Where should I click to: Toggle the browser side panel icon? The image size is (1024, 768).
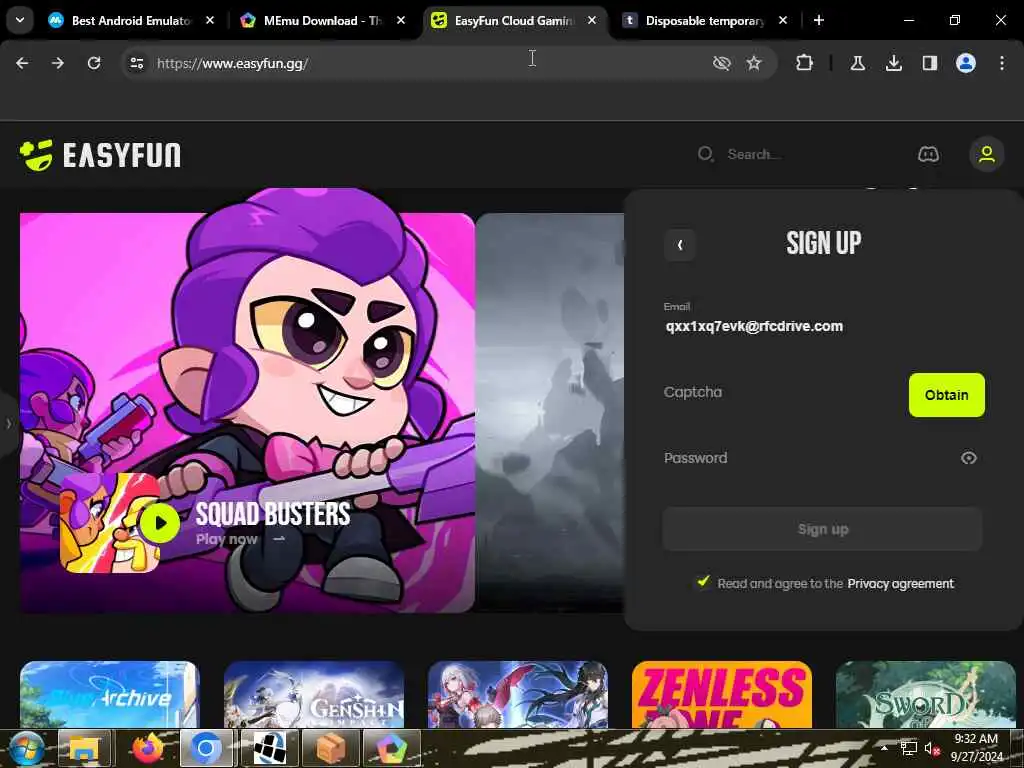click(x=929, y=63)
